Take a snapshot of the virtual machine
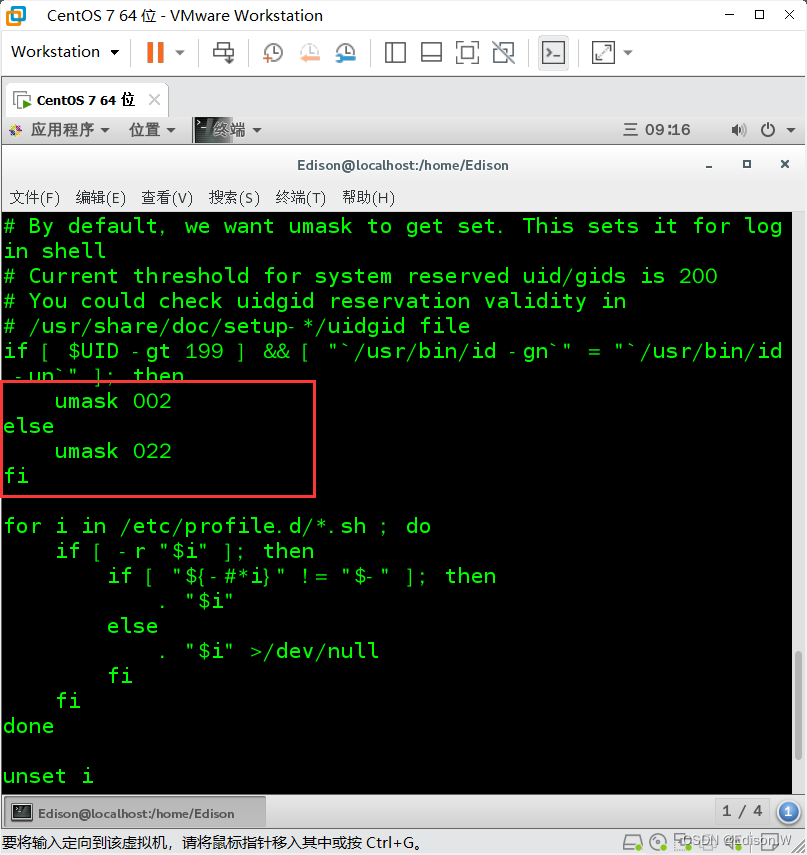 pos(273,52)
